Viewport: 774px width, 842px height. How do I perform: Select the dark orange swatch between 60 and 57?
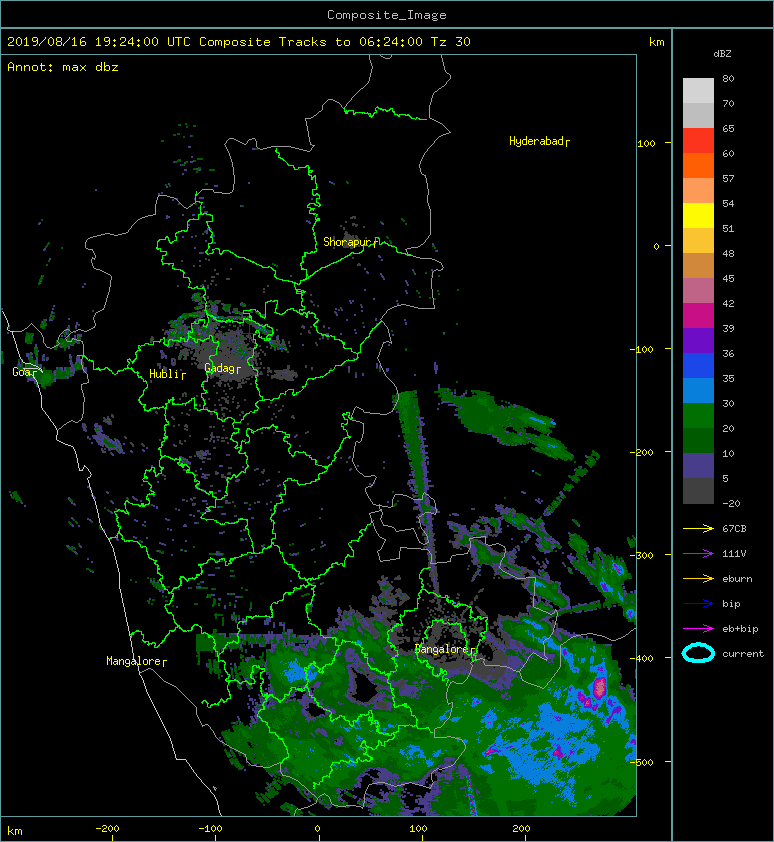698,165
